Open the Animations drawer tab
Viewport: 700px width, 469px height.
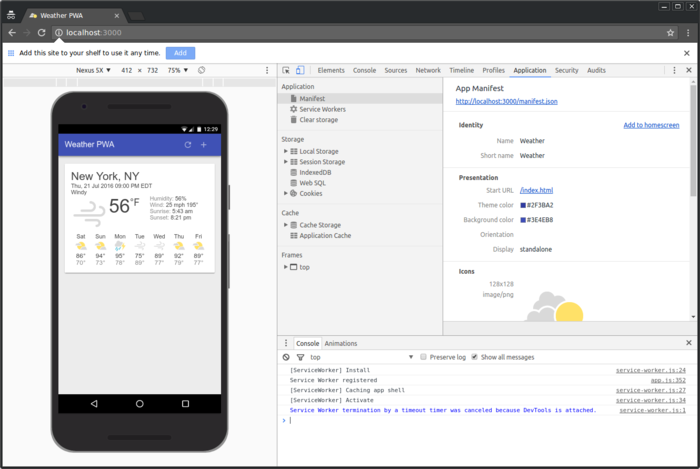pyautogui.click(x=341, y=343)
